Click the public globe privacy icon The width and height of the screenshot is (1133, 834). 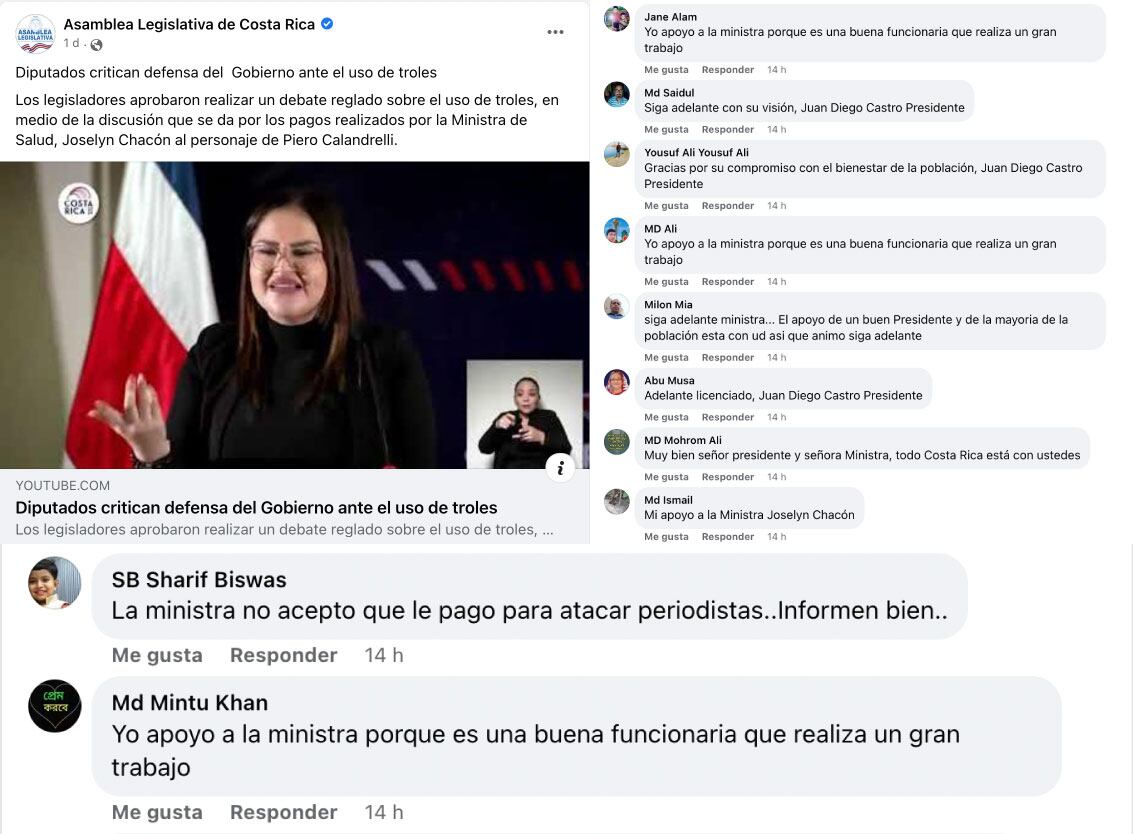96,44
